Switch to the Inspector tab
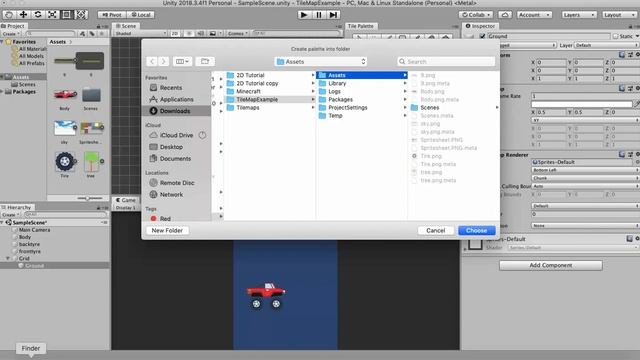 [x=480, y=26]
